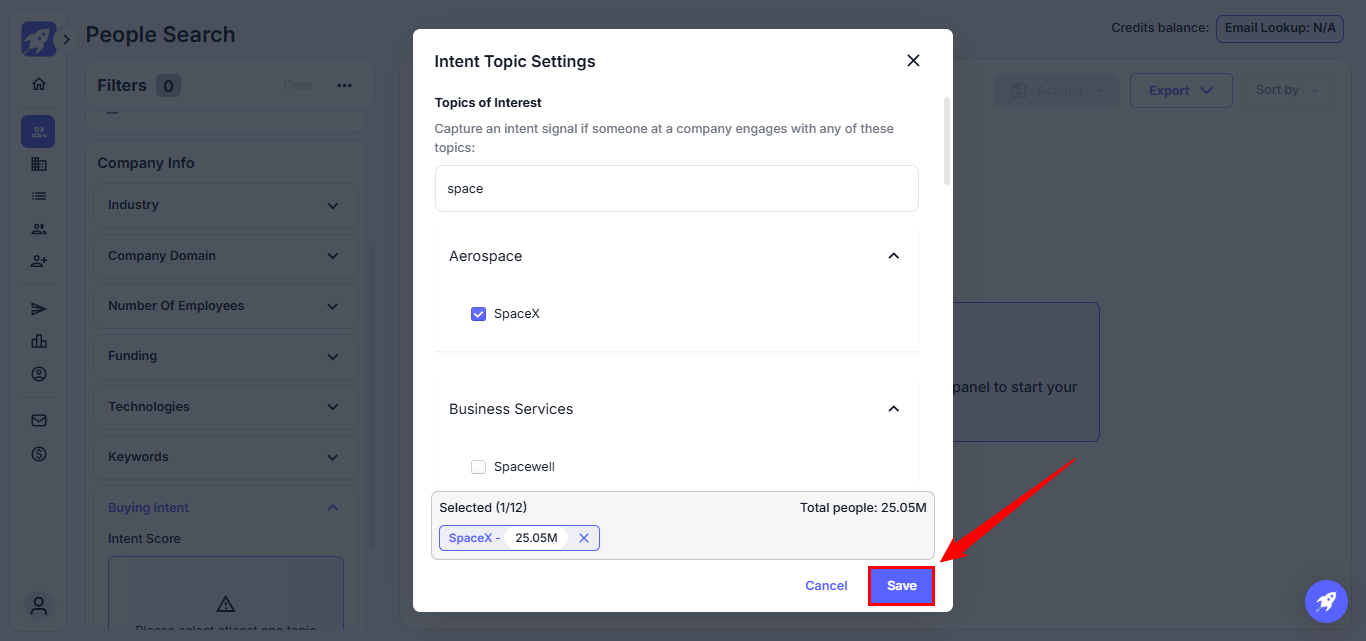Open the Export dropdown
The height and width of the screenshot is (641, 1366).
click(x=1181, y=91)
